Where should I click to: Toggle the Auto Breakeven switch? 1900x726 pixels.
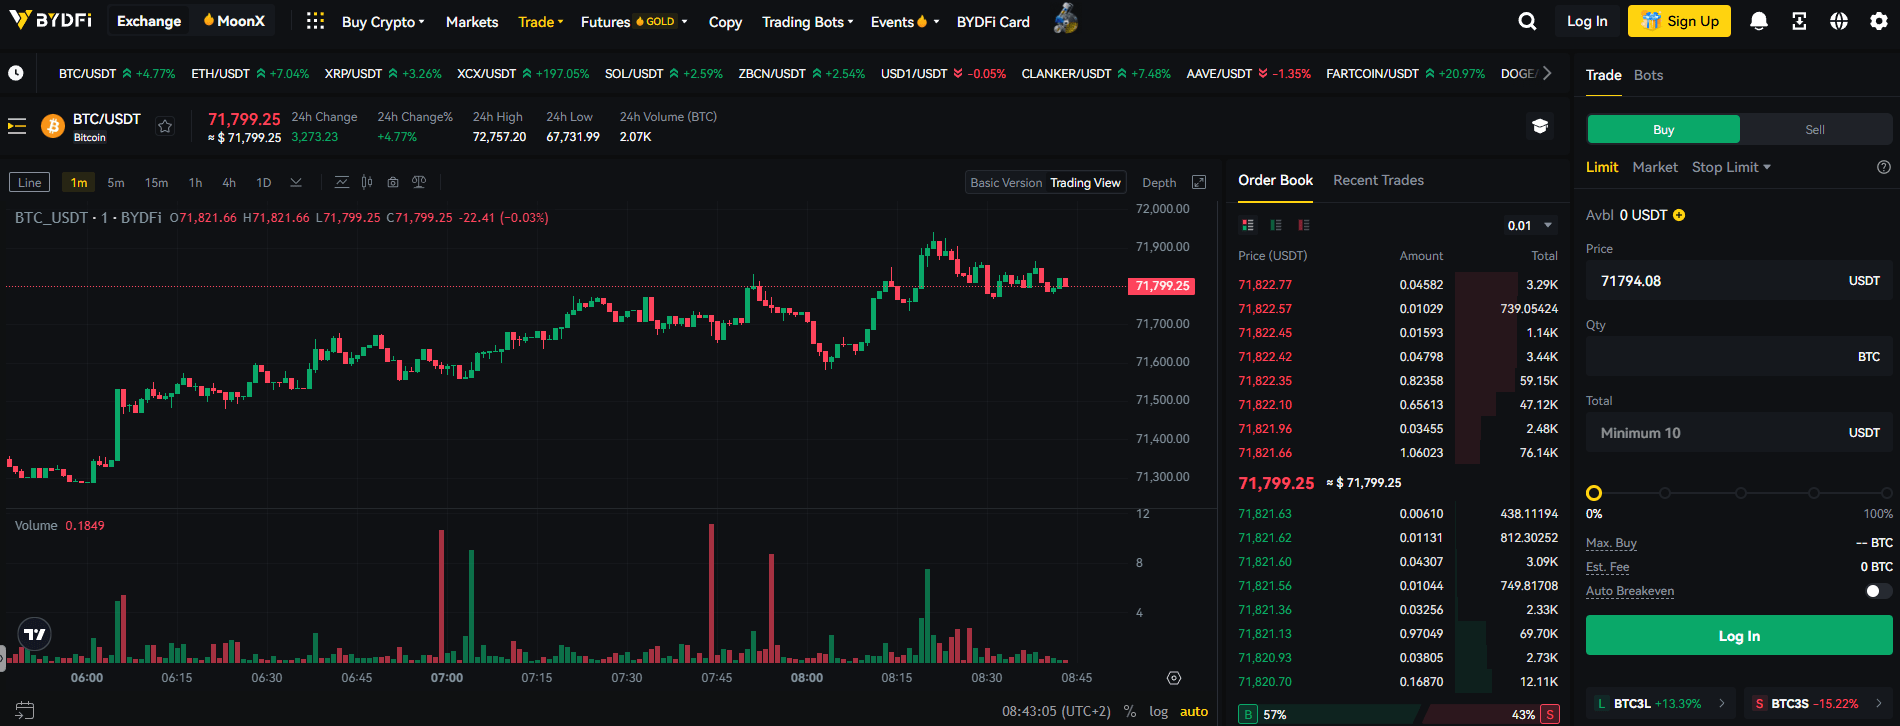click(1877, 591)
